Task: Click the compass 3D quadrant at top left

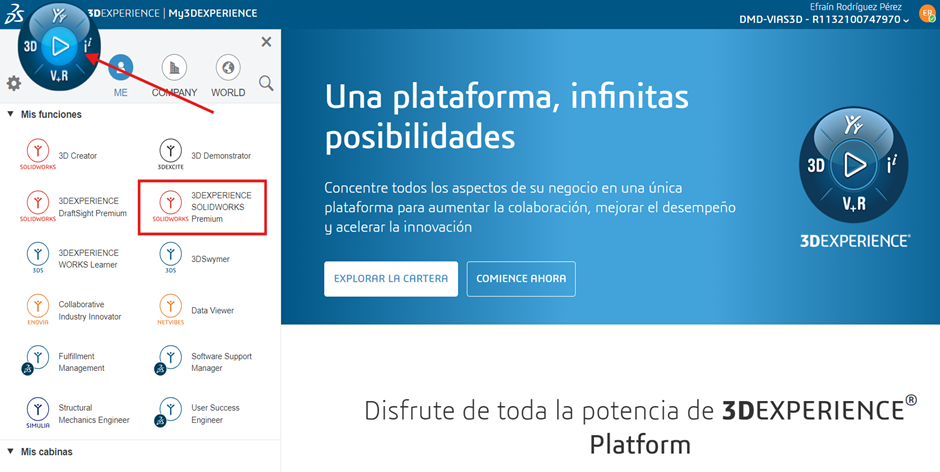Action: point(30,46)
